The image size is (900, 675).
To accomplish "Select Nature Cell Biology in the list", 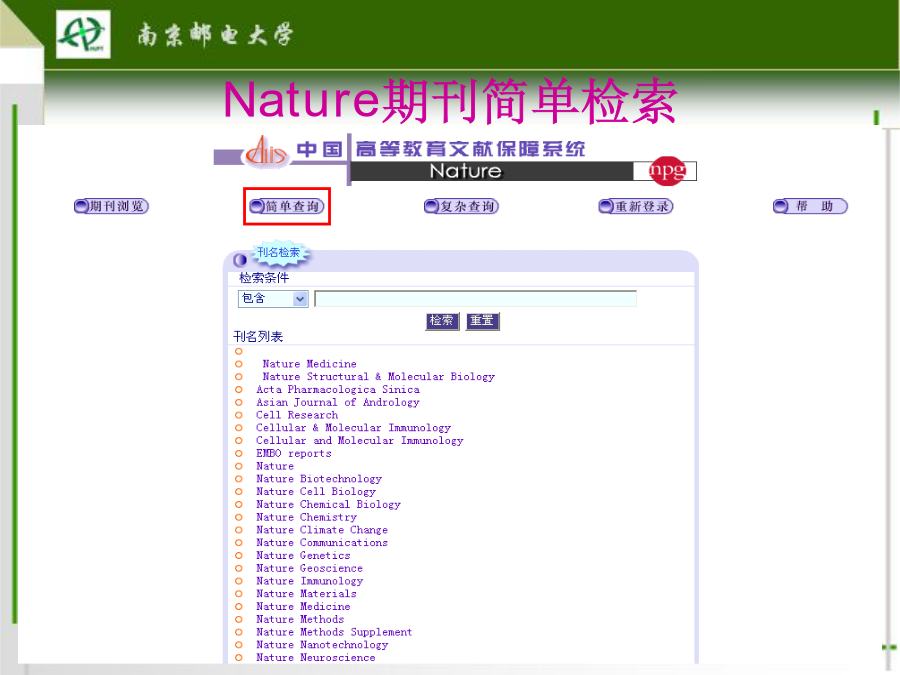I will (316, 491).
